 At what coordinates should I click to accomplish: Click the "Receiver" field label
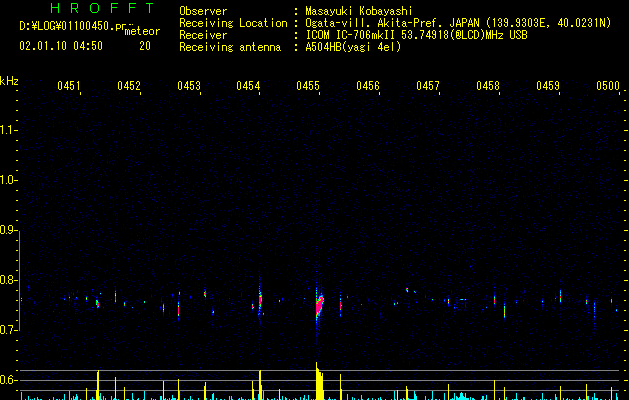click(x=203, y=35)
